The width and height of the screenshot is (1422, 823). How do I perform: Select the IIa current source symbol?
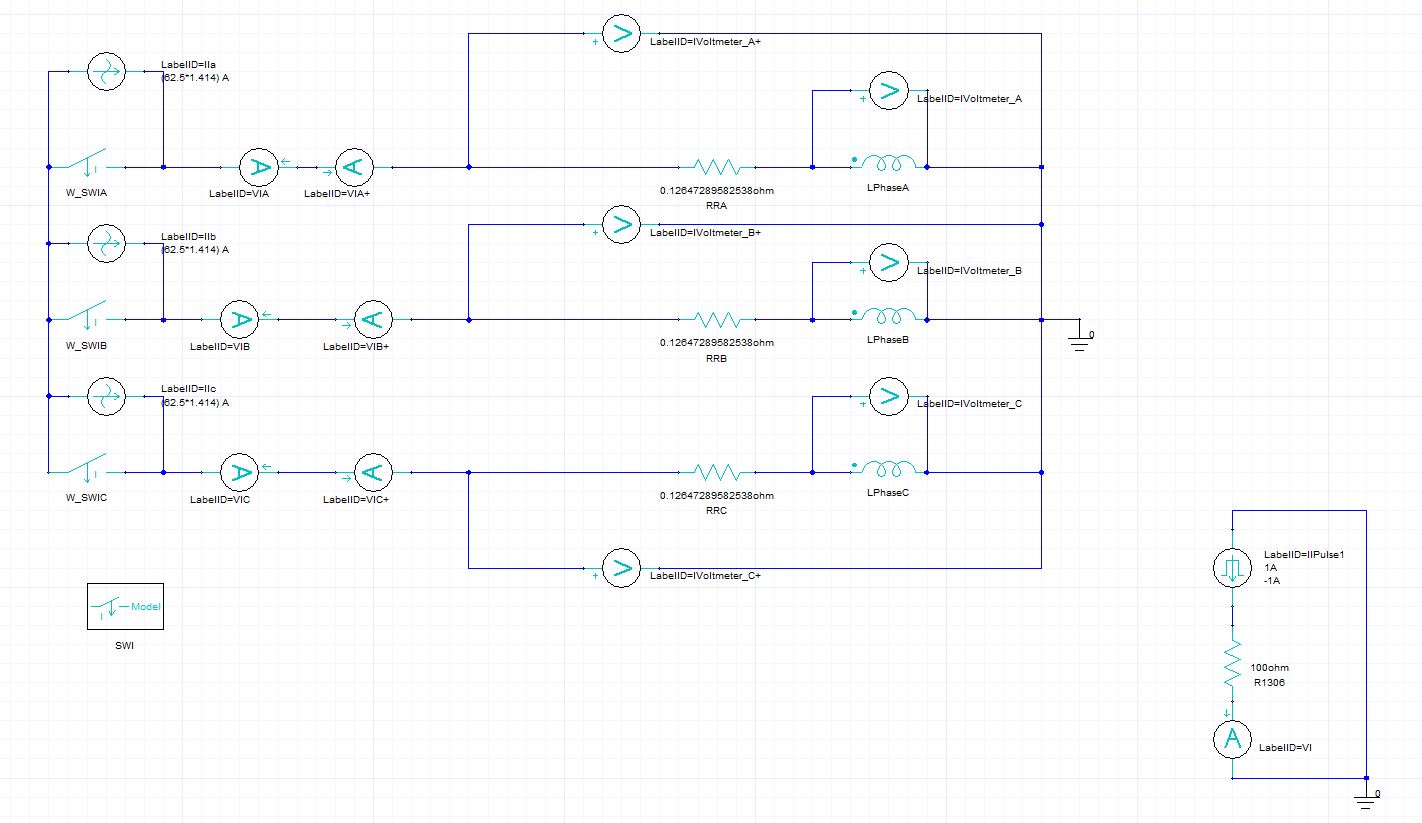click(x=104, y=72)
